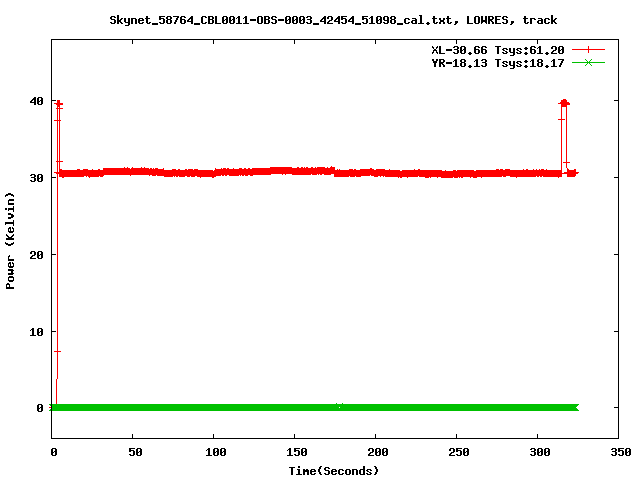Click the y-axis tick label 20
Image resolution: width=640 pixels, height=480 pixels.
click(x=36, y=255)
